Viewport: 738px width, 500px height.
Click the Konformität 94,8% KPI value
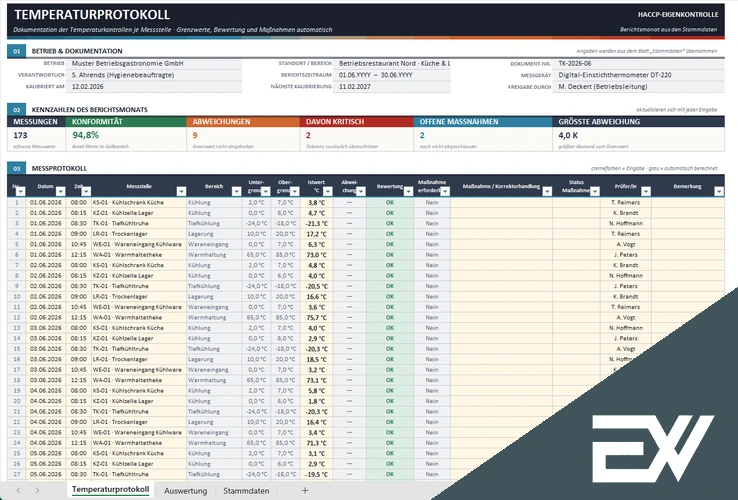(86, 135)
